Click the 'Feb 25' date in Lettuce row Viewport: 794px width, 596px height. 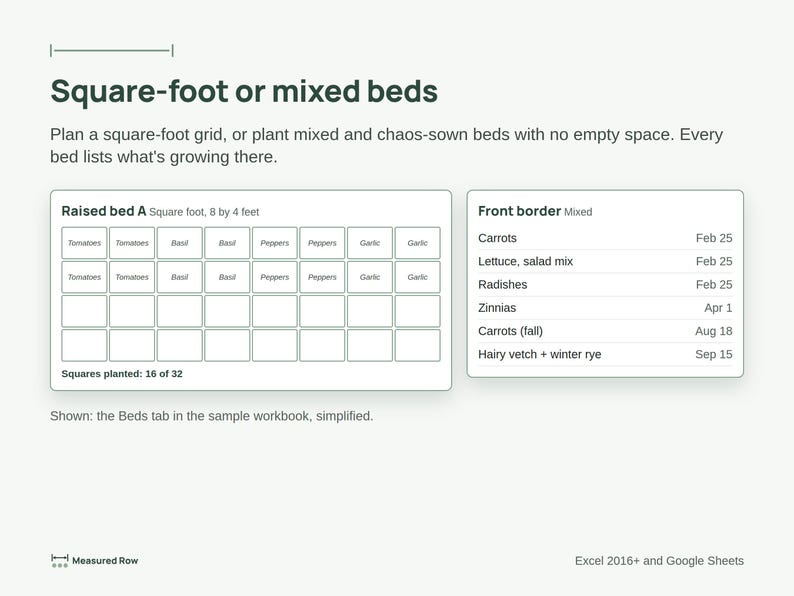tap(714, 261)
